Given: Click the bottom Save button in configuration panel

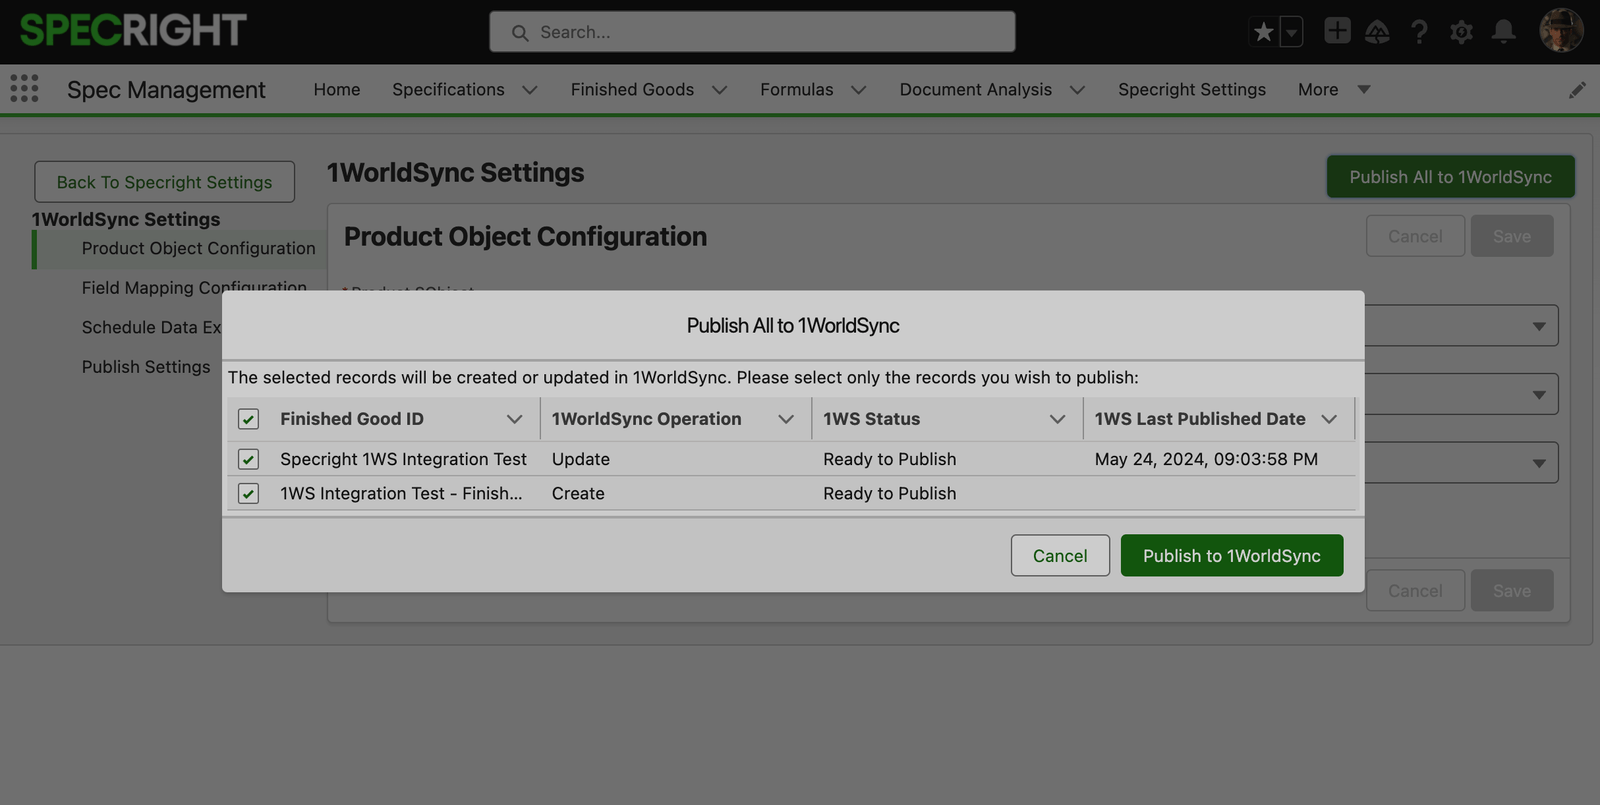Looking at the screenshot, I should click(1512, 591).
